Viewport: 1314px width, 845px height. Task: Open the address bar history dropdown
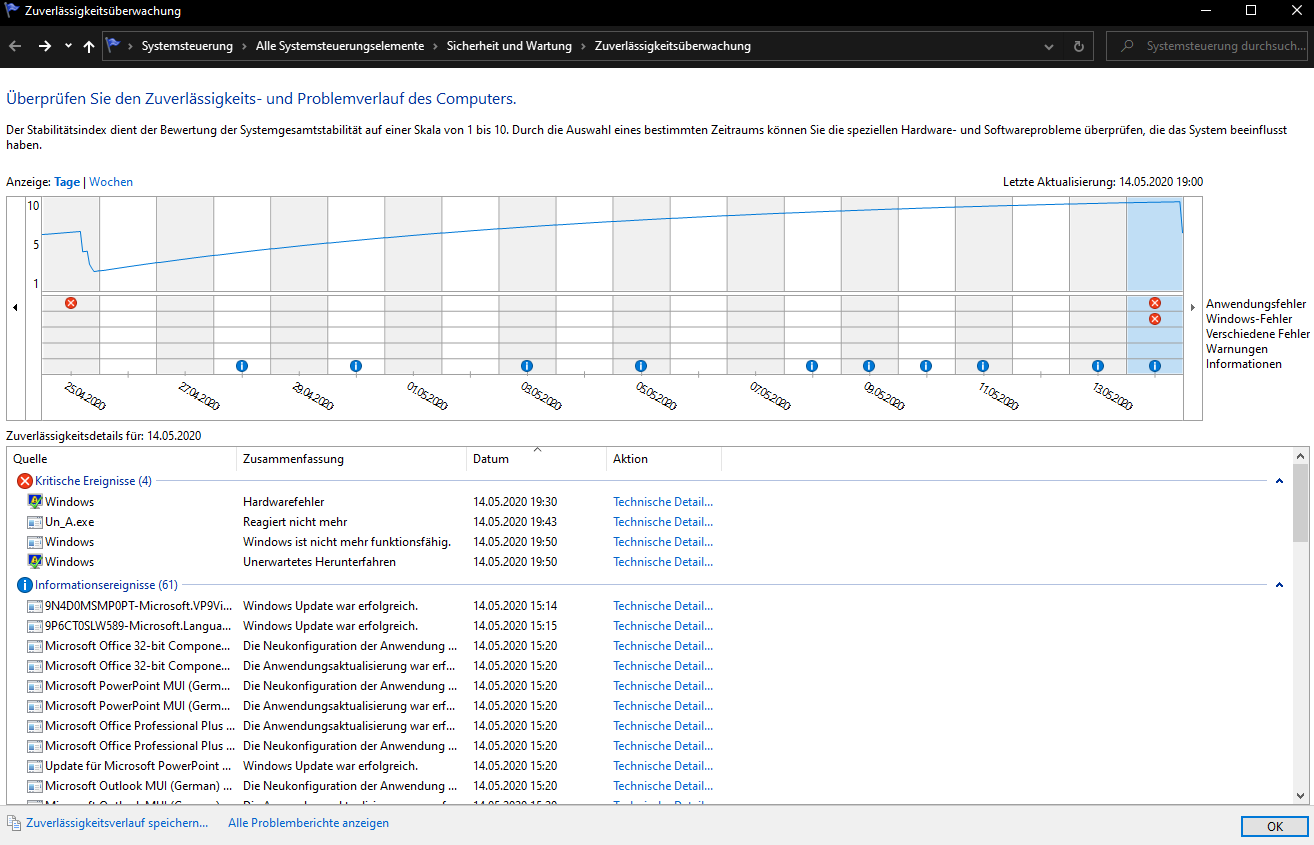(1048, 46)
